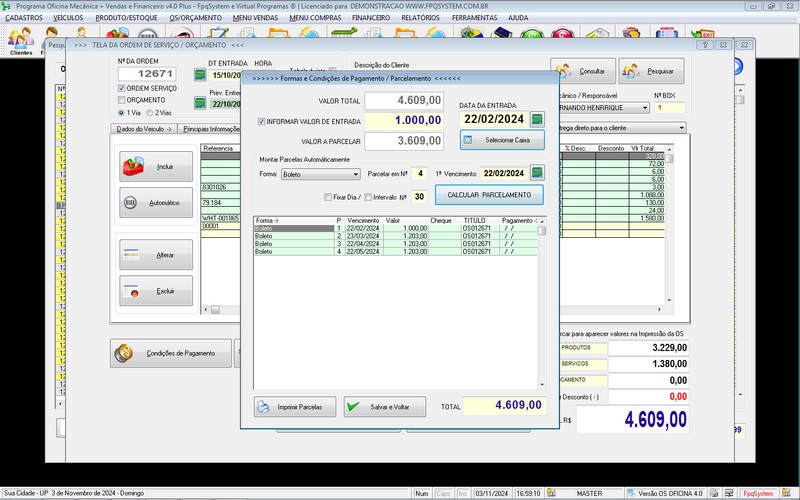Click the Parcelar em Nº field
The width and height of the screenshot is (800, 500).
(x=420, y=173)
